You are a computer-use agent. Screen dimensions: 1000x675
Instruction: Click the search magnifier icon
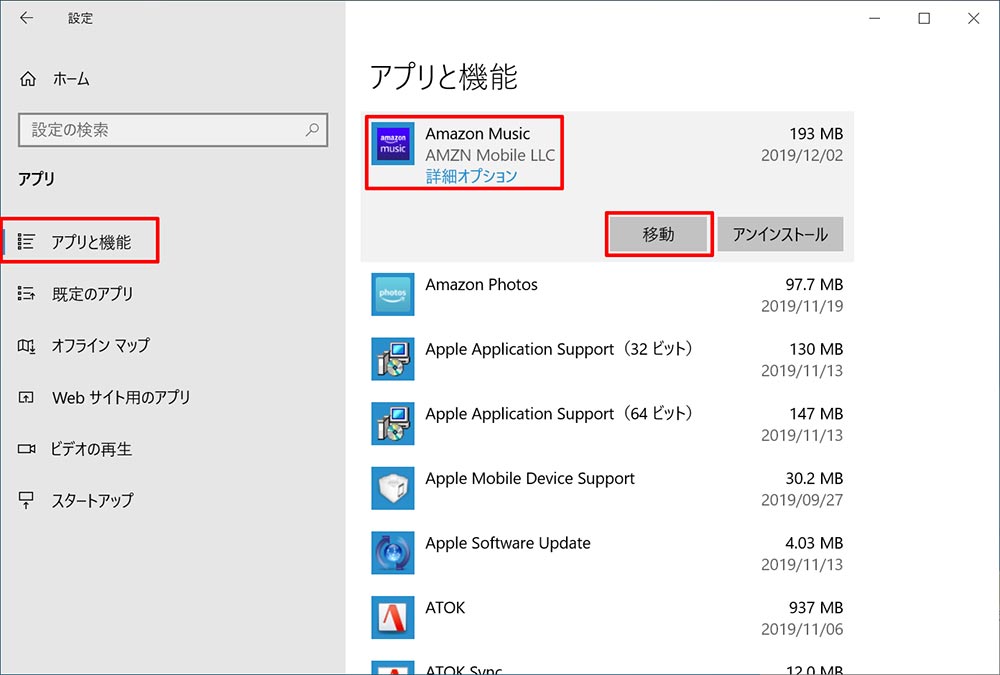coord(312,130)
